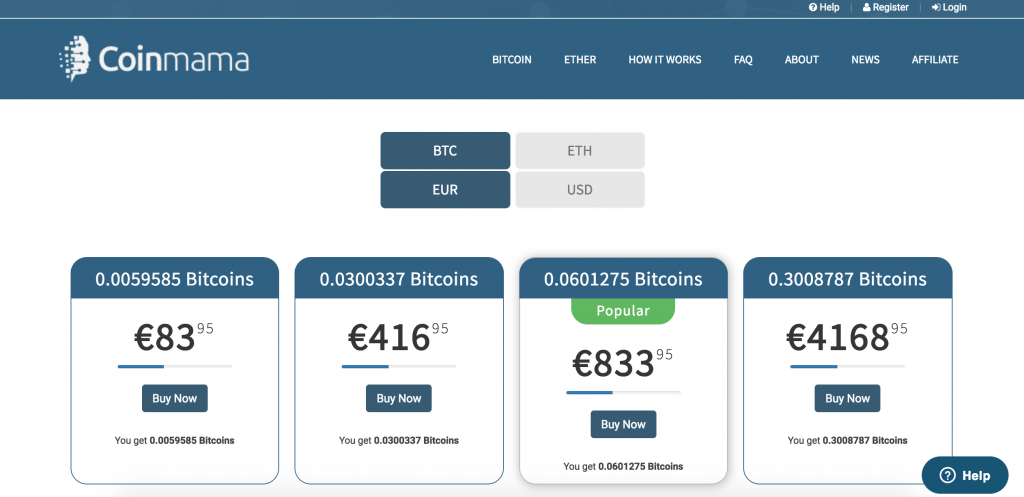Image resolution: width=1024 pixels, height=497 pixels.
Task: Click progress bar under €83 price
Action: [174, 366]
